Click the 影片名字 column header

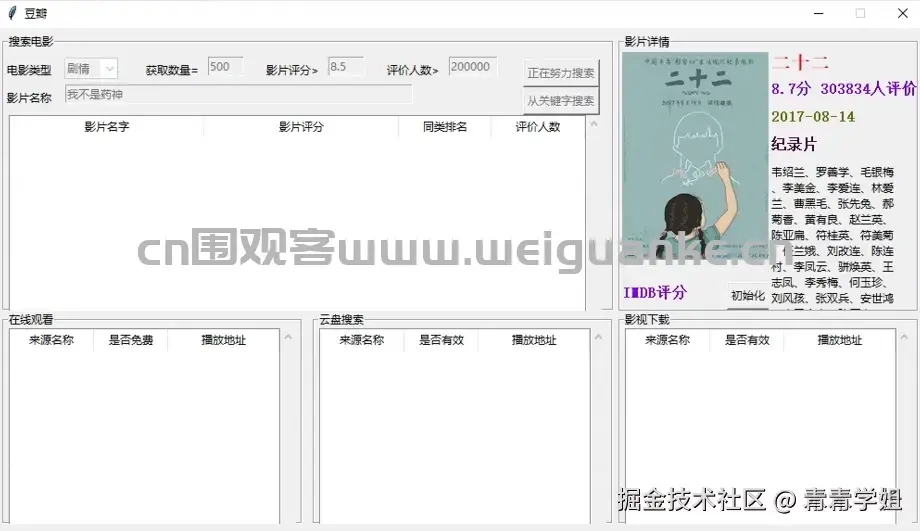106,127
